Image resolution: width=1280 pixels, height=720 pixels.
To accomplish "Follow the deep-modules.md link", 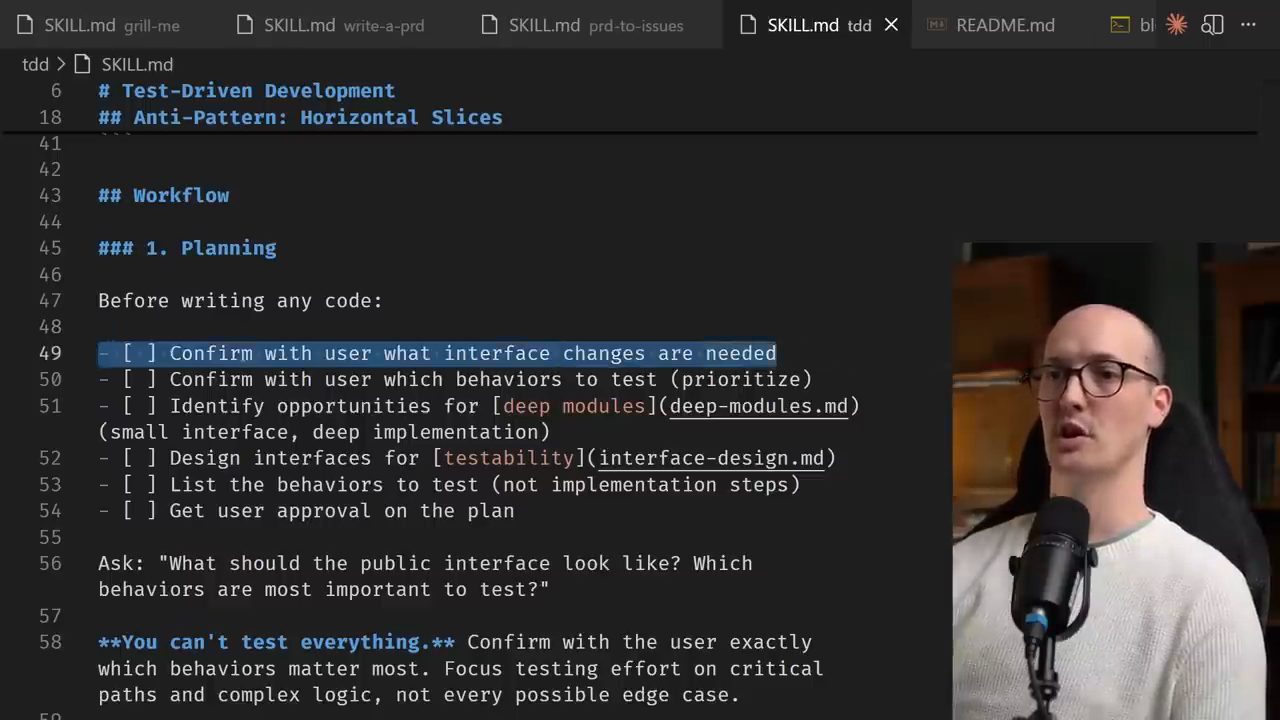I will [x=759, y=406].
